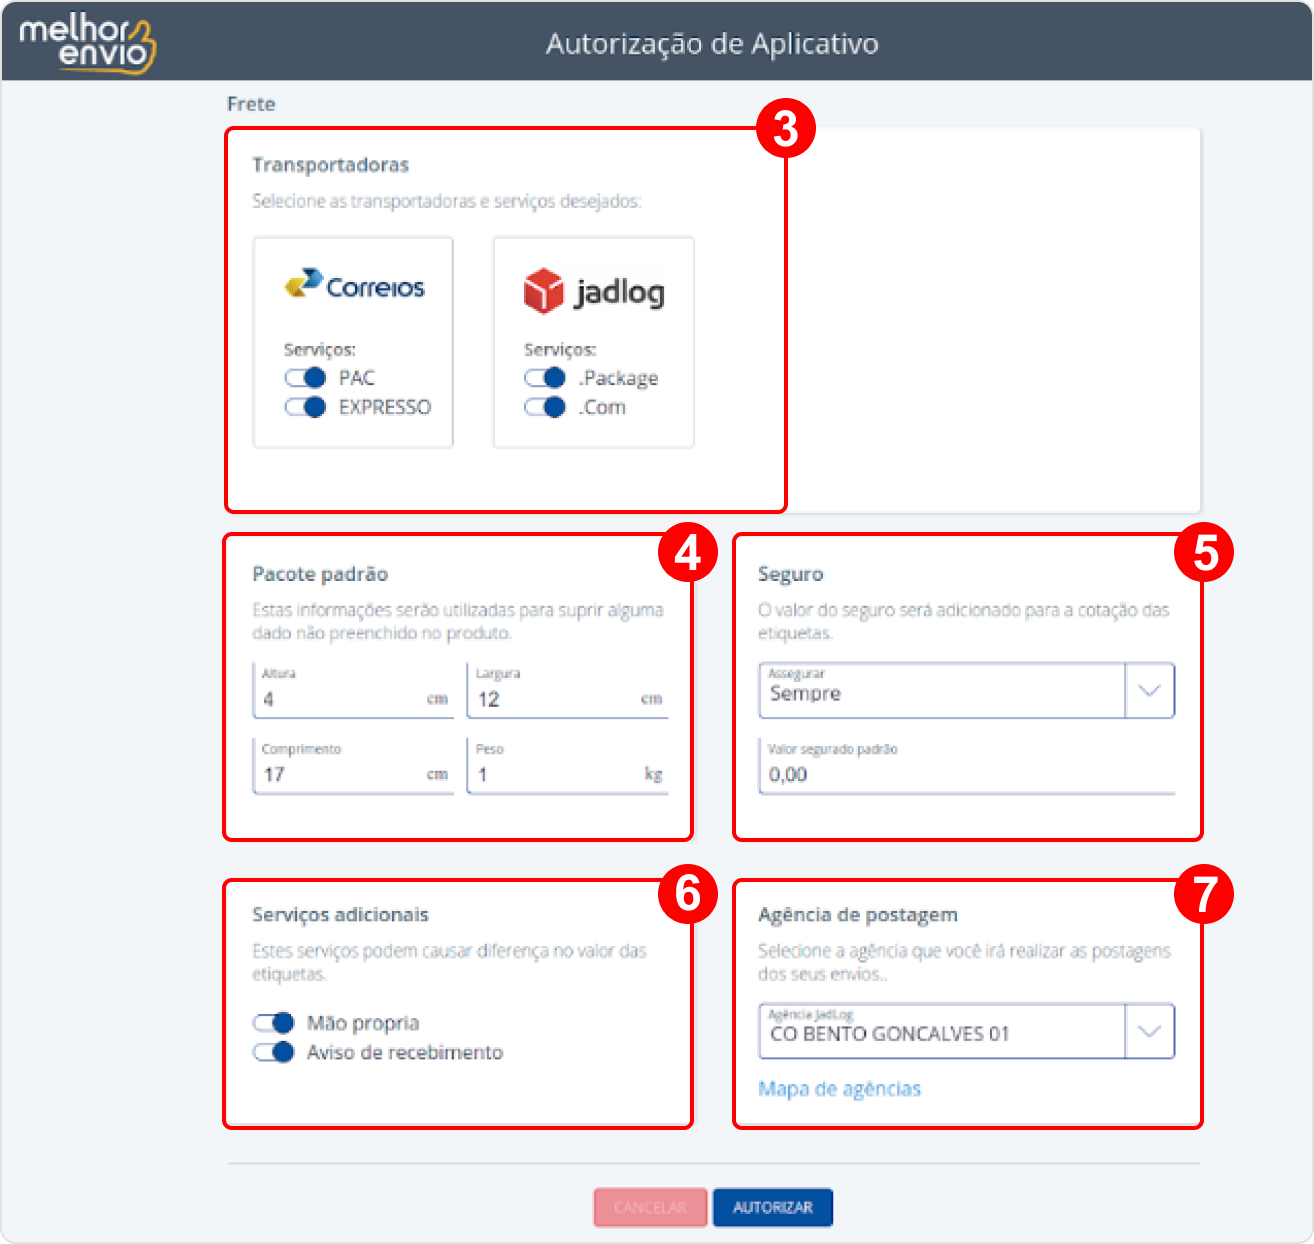
Task: Toggle the Mão própria option
Action: (273, 1022)
